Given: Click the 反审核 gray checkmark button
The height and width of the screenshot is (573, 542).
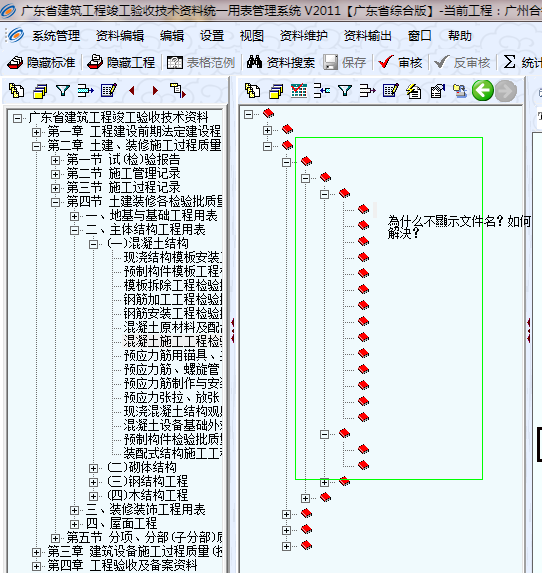Looking at the screenshot, I should pos(462,62).
